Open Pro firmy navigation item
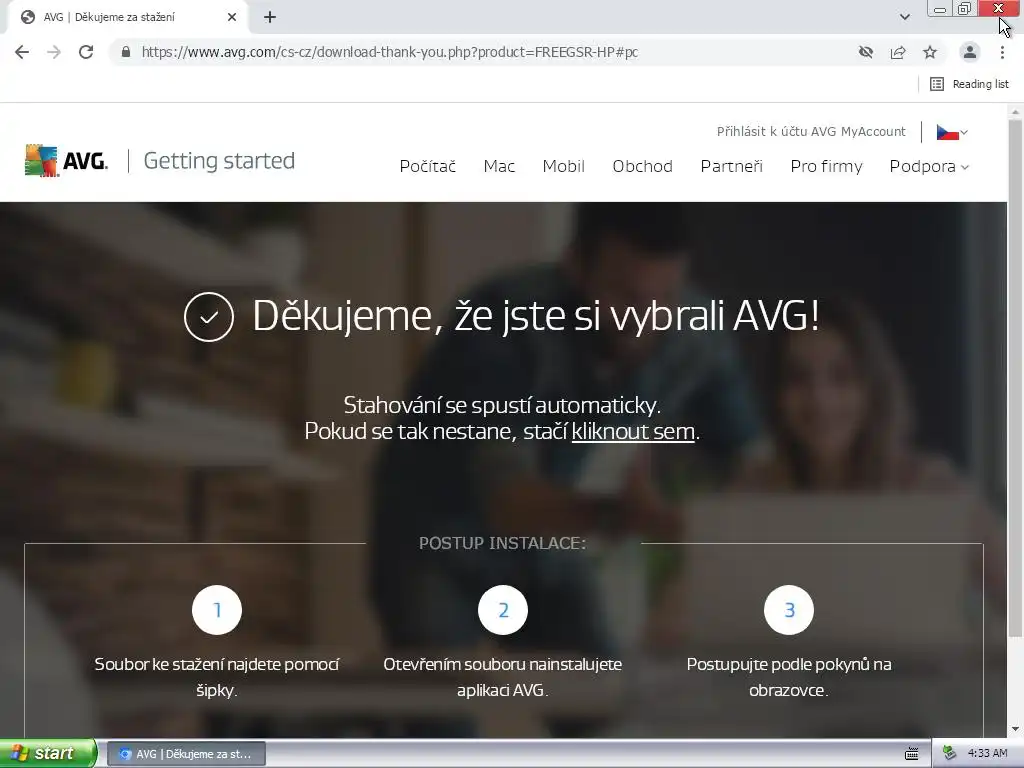This screenshot has height=768, width=1024. (x=826, y=167)
